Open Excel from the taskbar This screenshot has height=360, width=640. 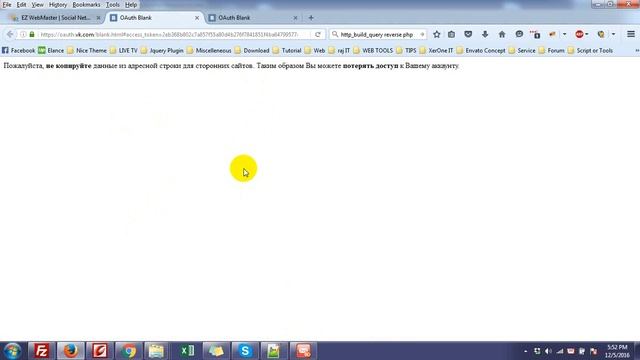coord(187,351)
